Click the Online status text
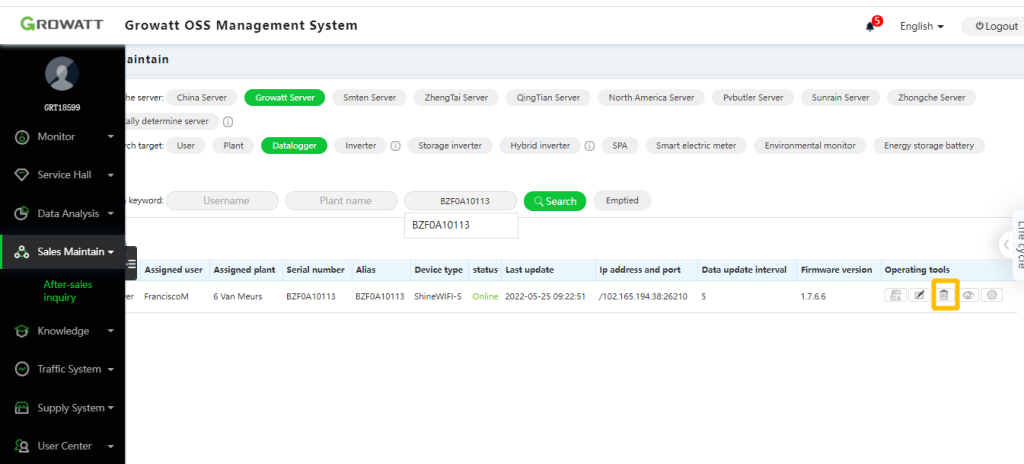 [x=485, y=297]
